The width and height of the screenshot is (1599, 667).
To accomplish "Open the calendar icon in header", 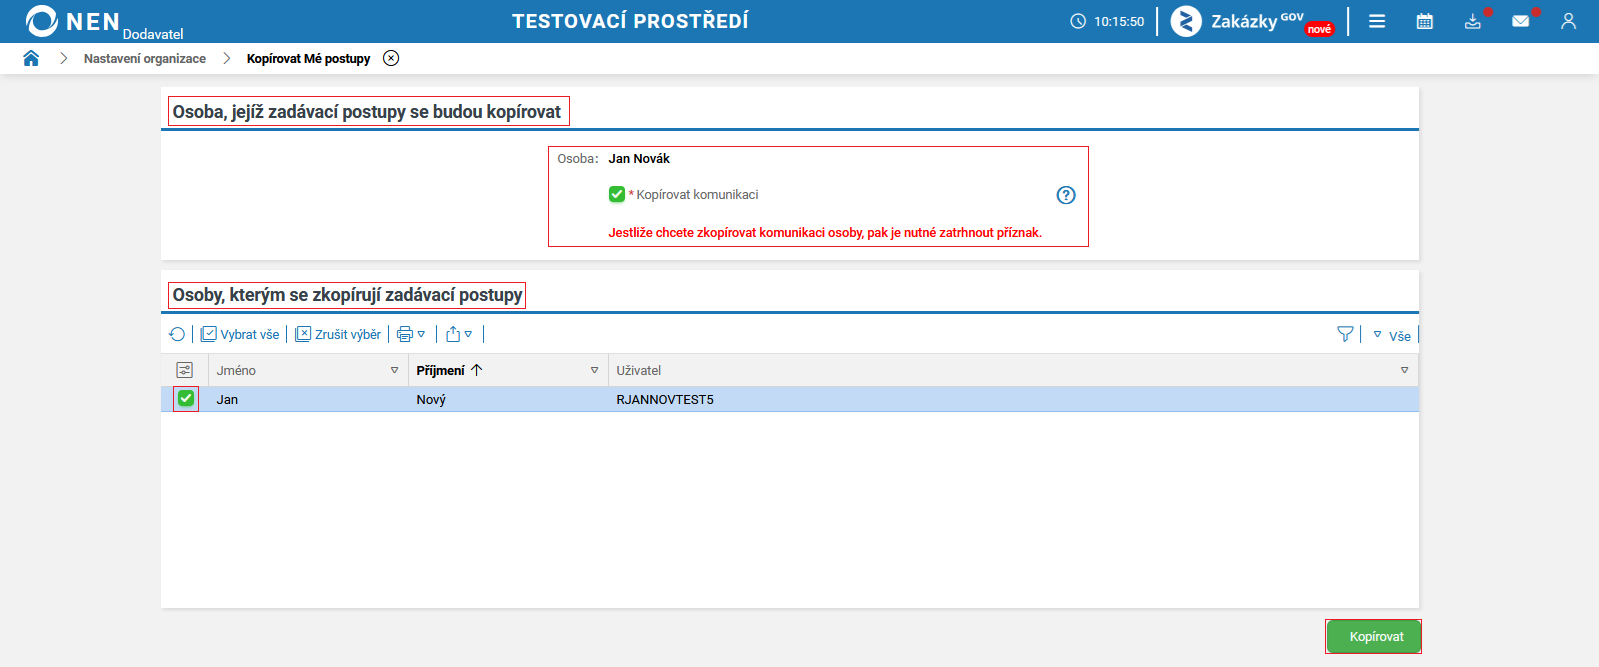I will pyautogui.click(x=1425, y=21).
